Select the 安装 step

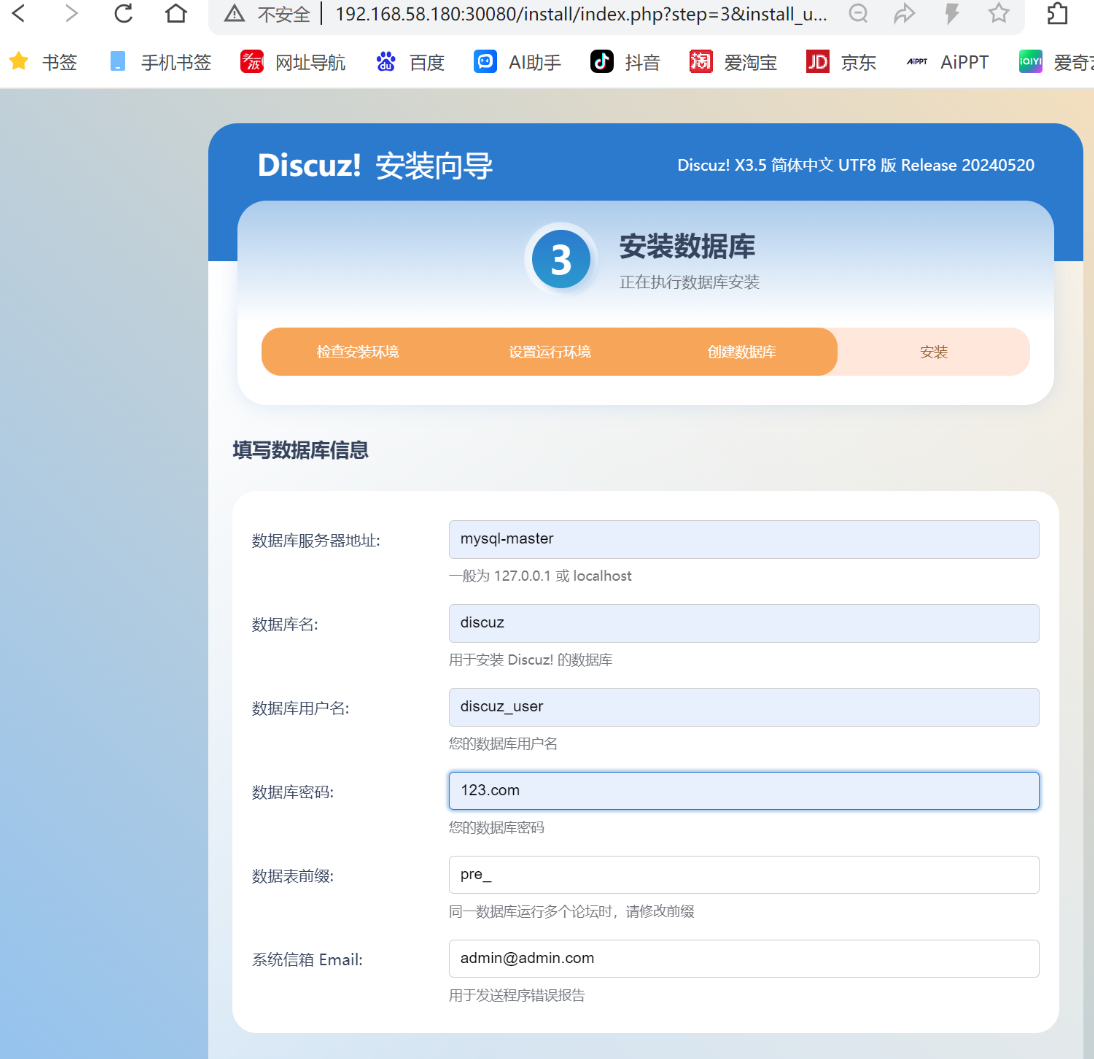[934, 352]
